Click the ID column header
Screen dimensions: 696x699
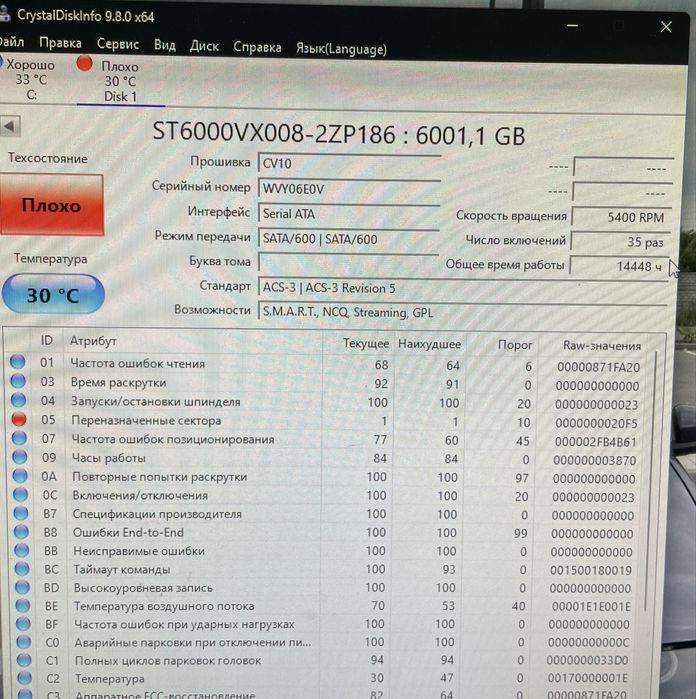[47, 341]
